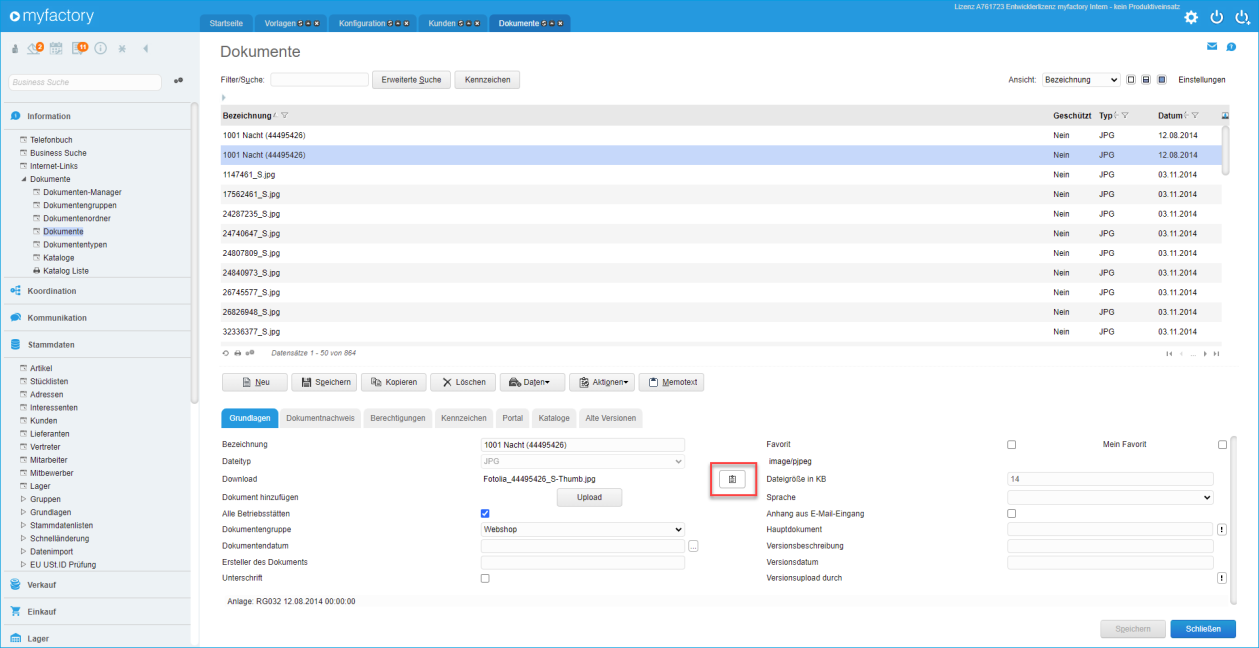Toggle the Unterschrift checkbox

[486, 578]
